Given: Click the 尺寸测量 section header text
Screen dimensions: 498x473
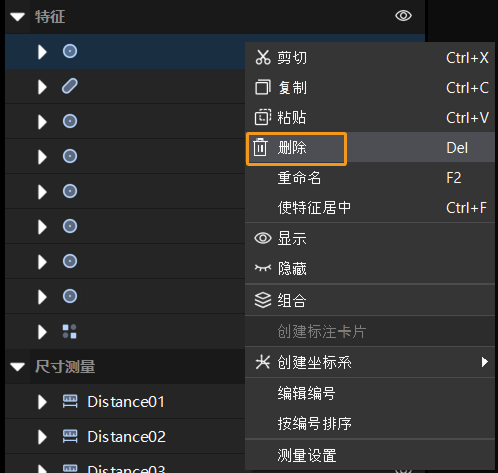Looking at the screenshot, I should (x=65, y=367).
